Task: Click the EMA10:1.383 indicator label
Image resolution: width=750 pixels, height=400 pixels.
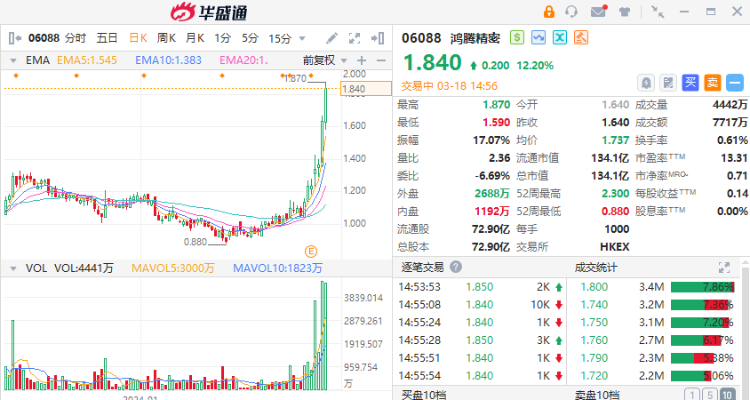Action: [x=168, y=60]
